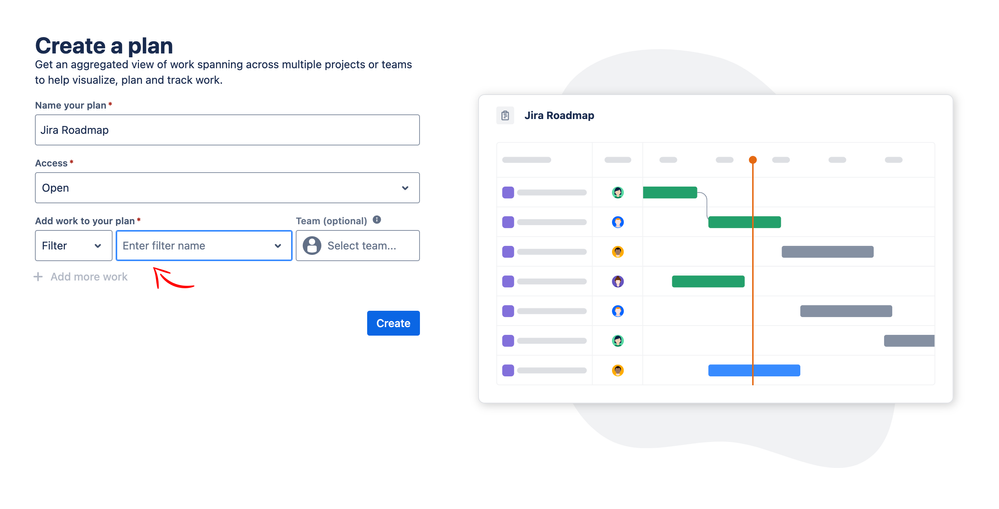Click the 'Add work to your plan' label
This screenshot has width=999, height=509.
85,221
